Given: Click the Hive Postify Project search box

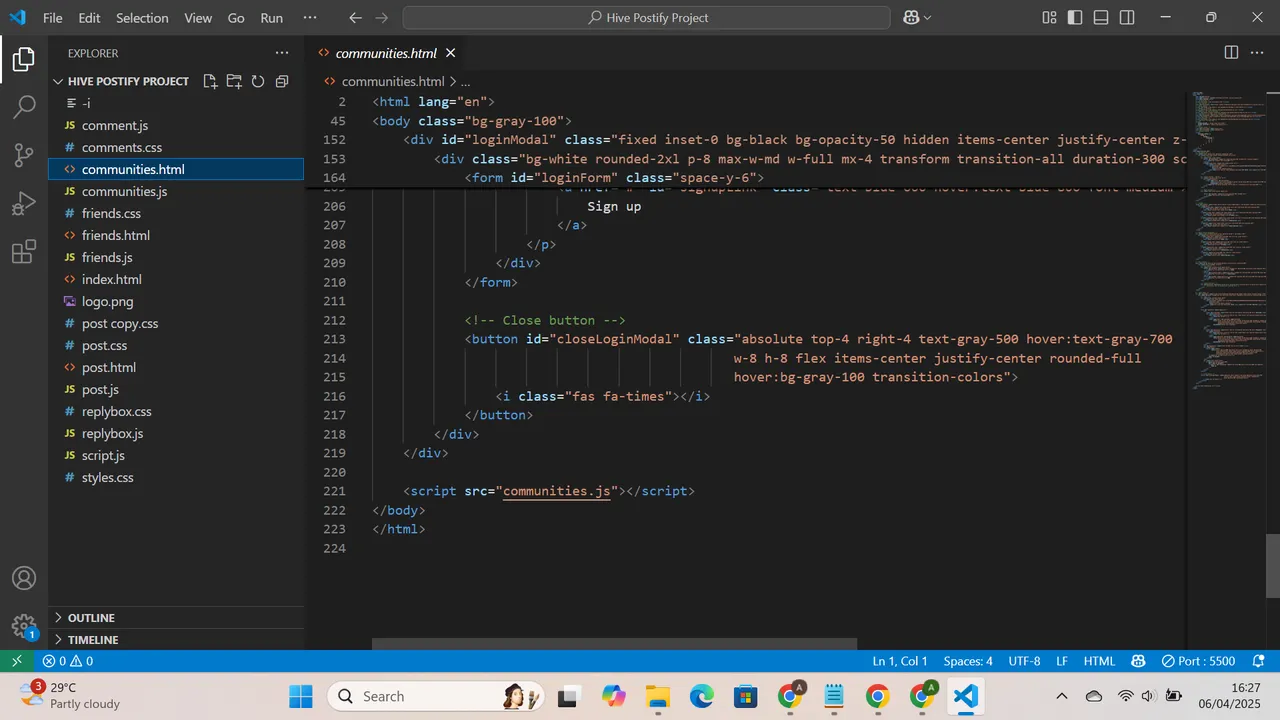Looking at the screenshot, I should point(646,18).
